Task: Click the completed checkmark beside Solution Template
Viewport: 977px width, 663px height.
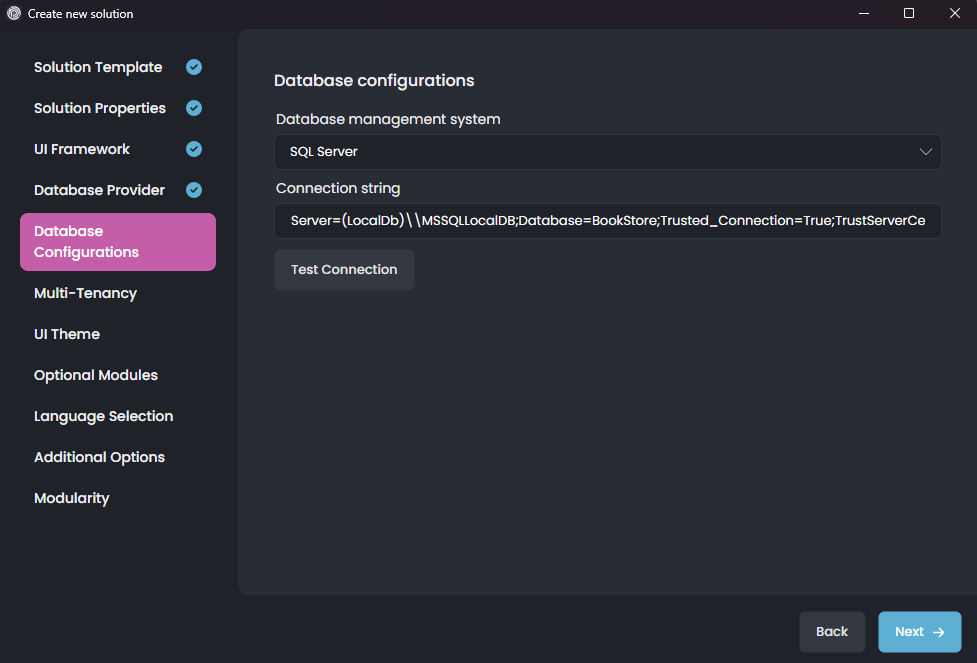Action: point(193,67)
